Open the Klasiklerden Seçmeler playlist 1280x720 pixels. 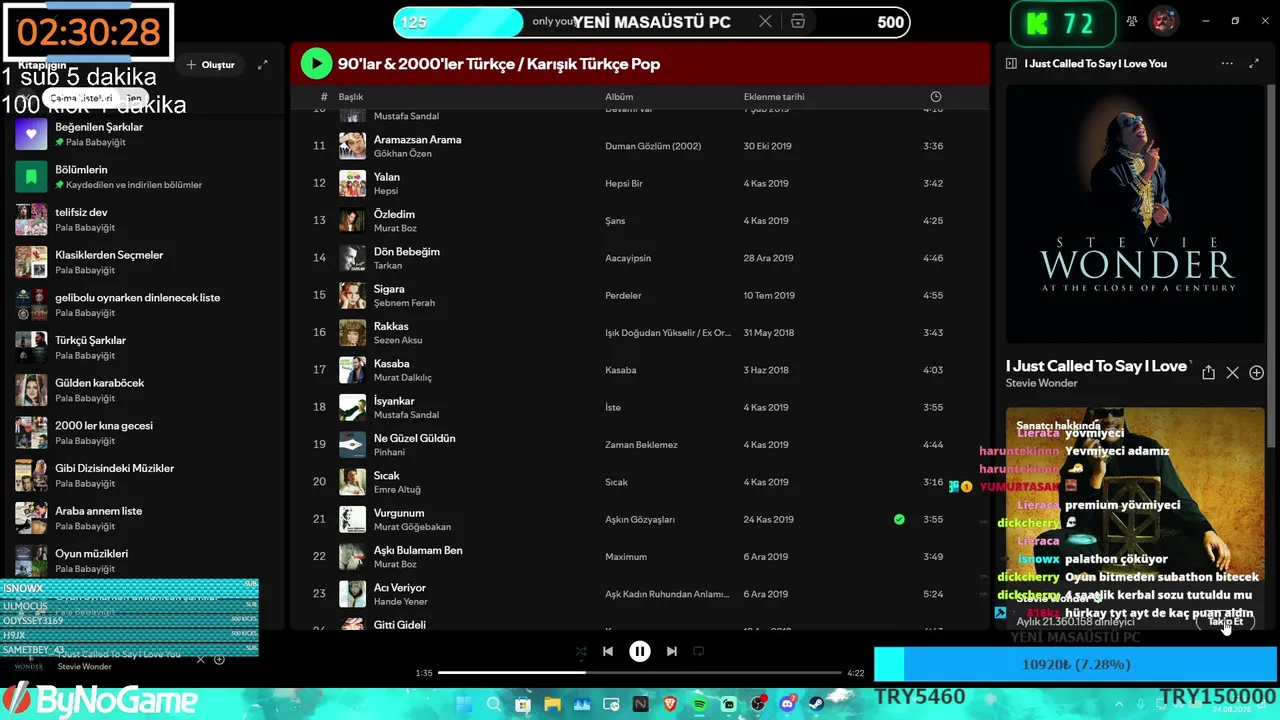[140, 262]
